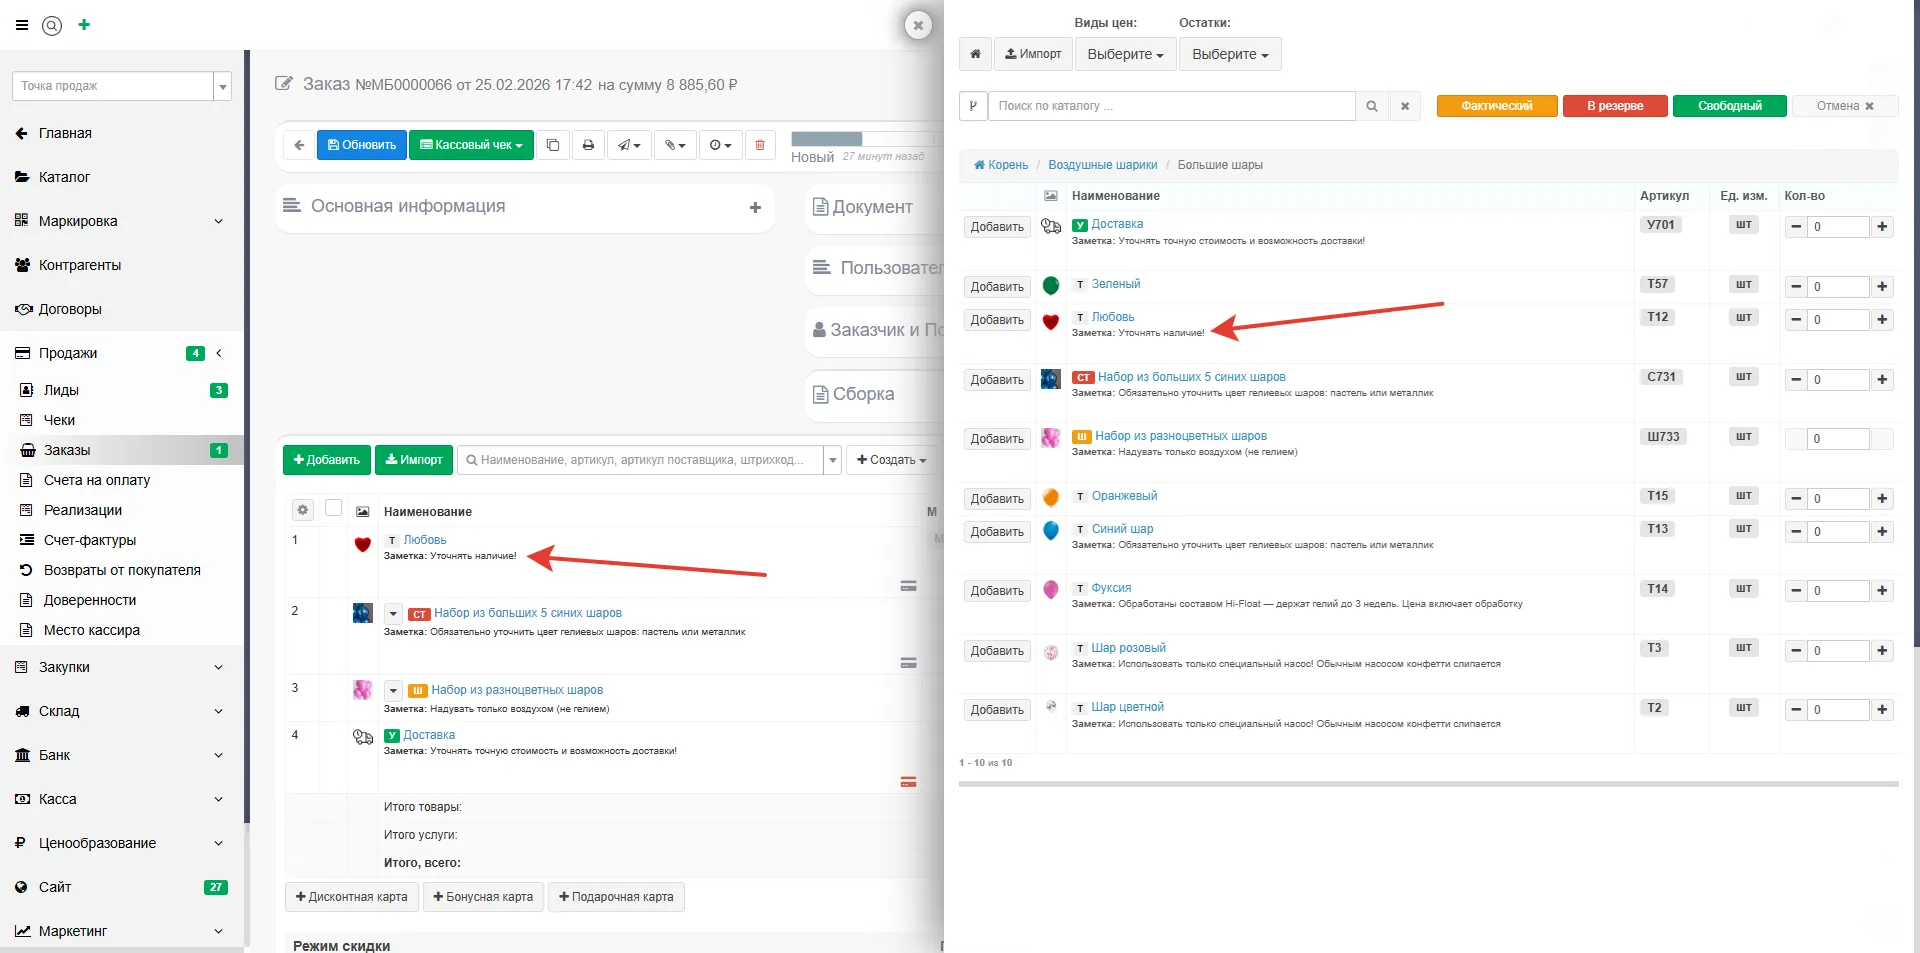Open Воздушные шарики breadcrumb link
Image resolution: width=1920 pixels, height=953 pixels.
(x=1102, y=165)
